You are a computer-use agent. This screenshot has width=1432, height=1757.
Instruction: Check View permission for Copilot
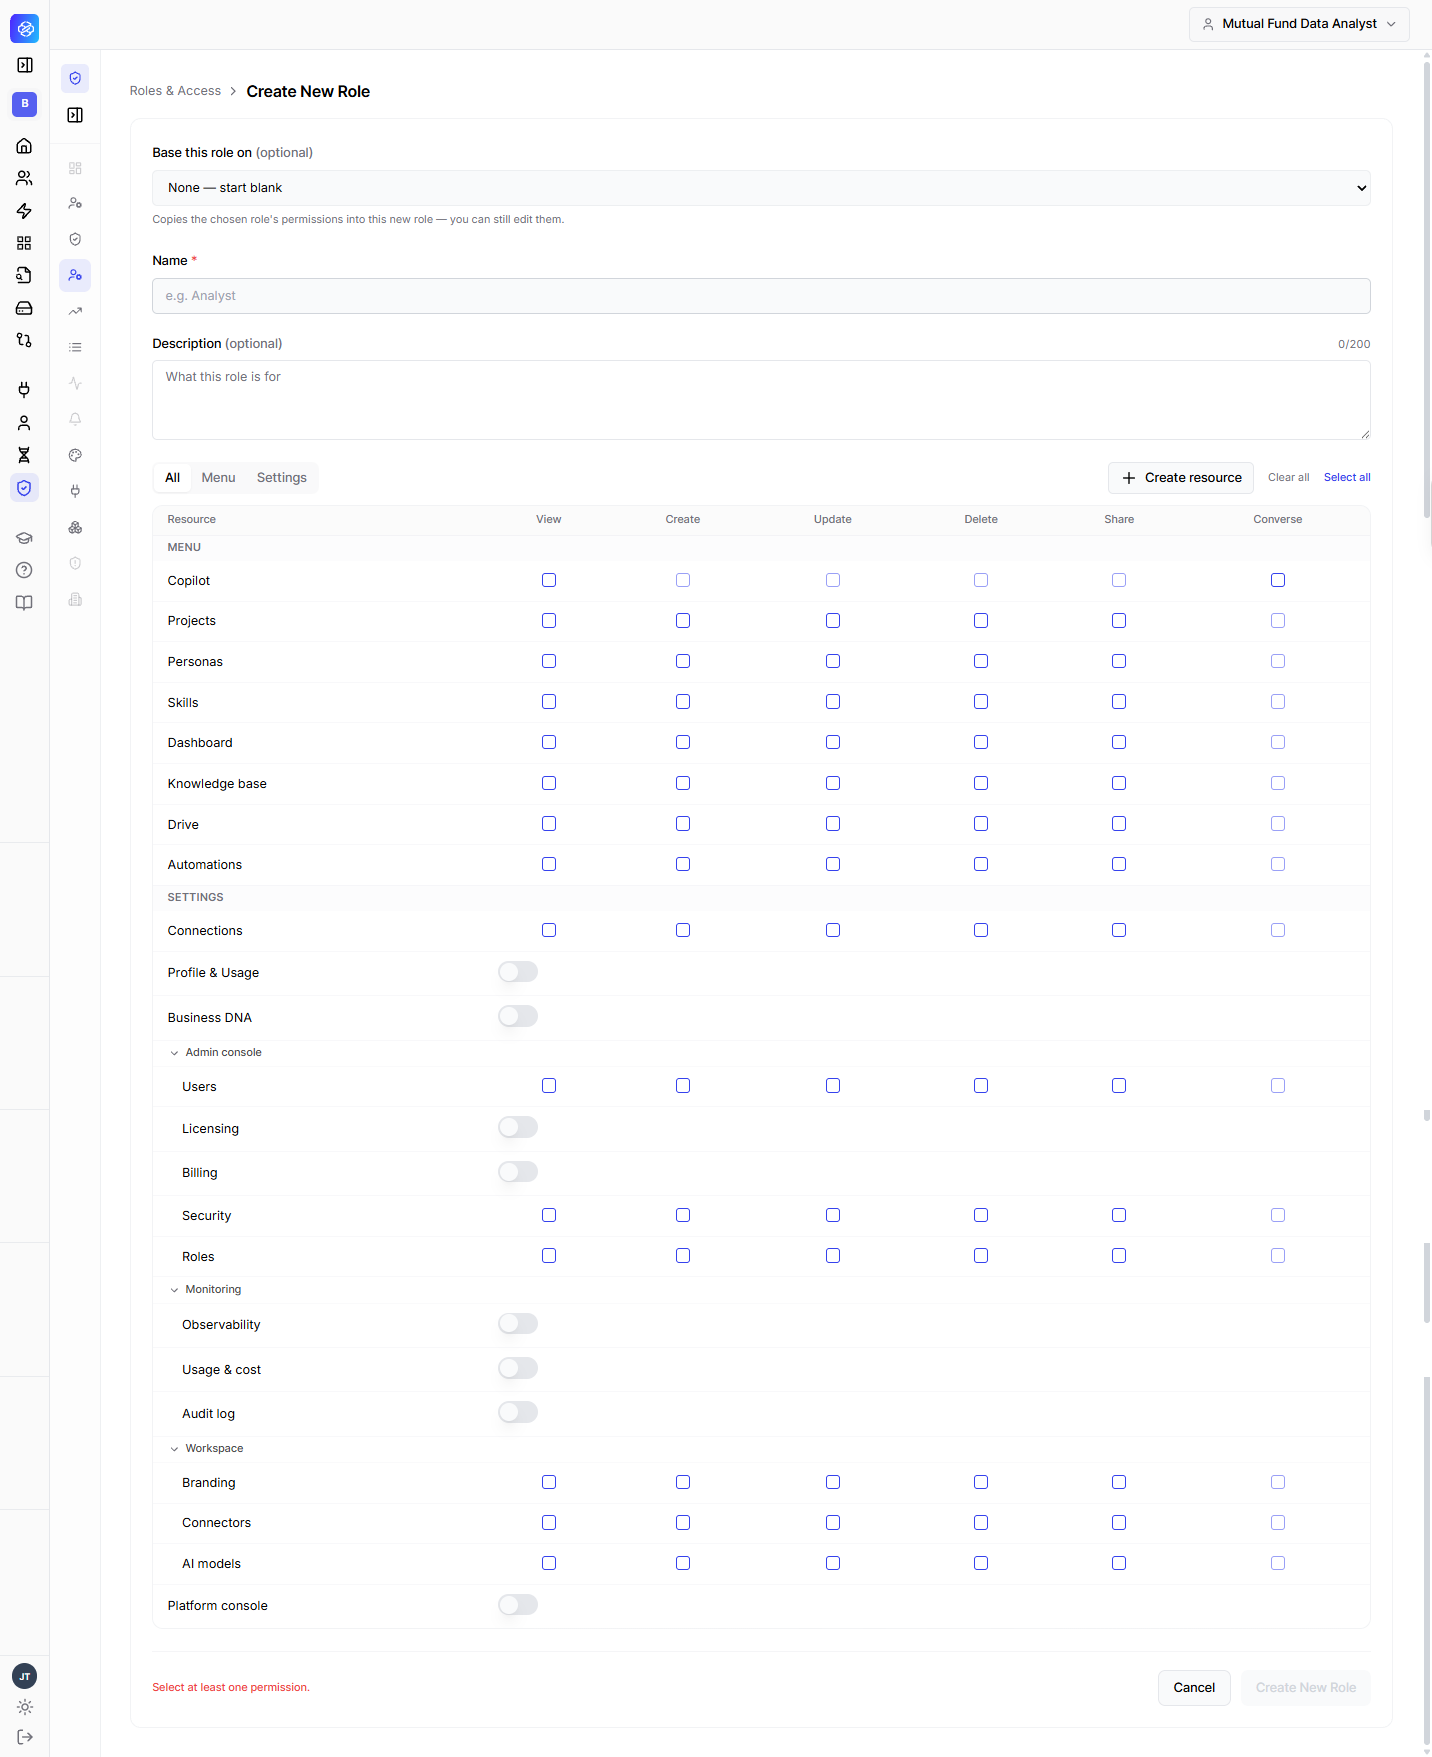549,580
